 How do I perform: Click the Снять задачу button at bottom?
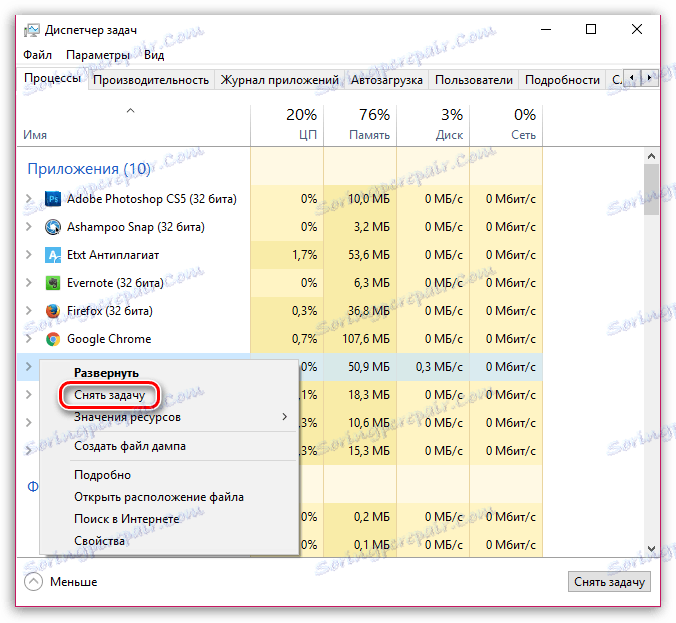coord(609,582)
